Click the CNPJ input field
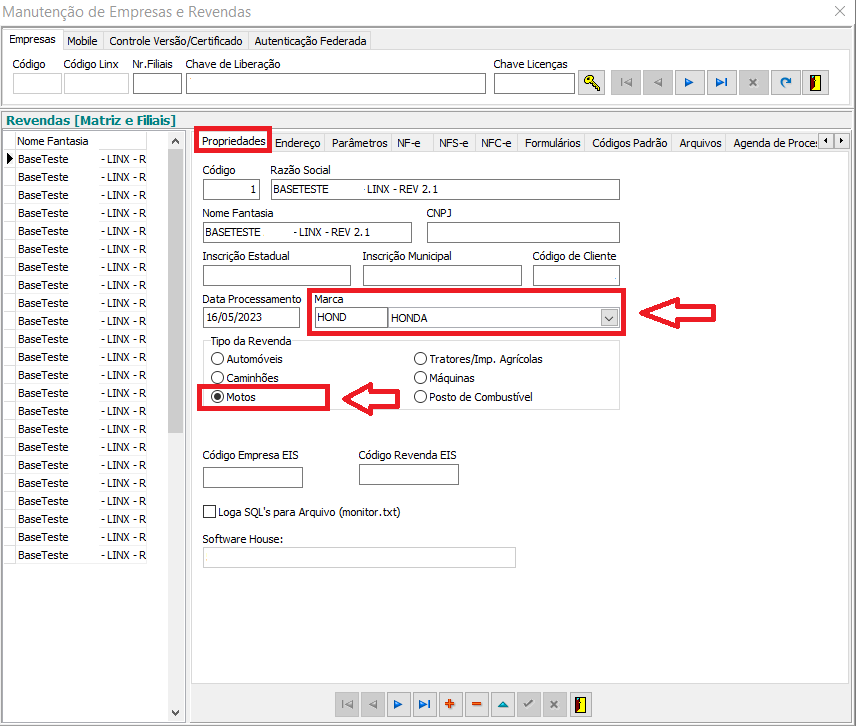Screen dimensions: 856x726 tap(523, 232)
